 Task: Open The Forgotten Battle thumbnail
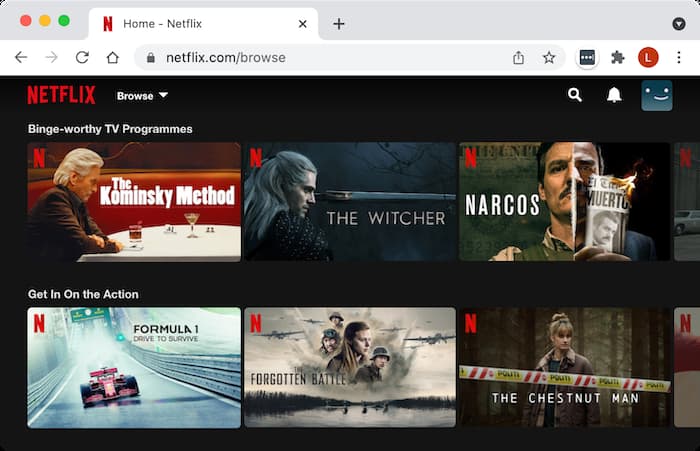(350, 367)
